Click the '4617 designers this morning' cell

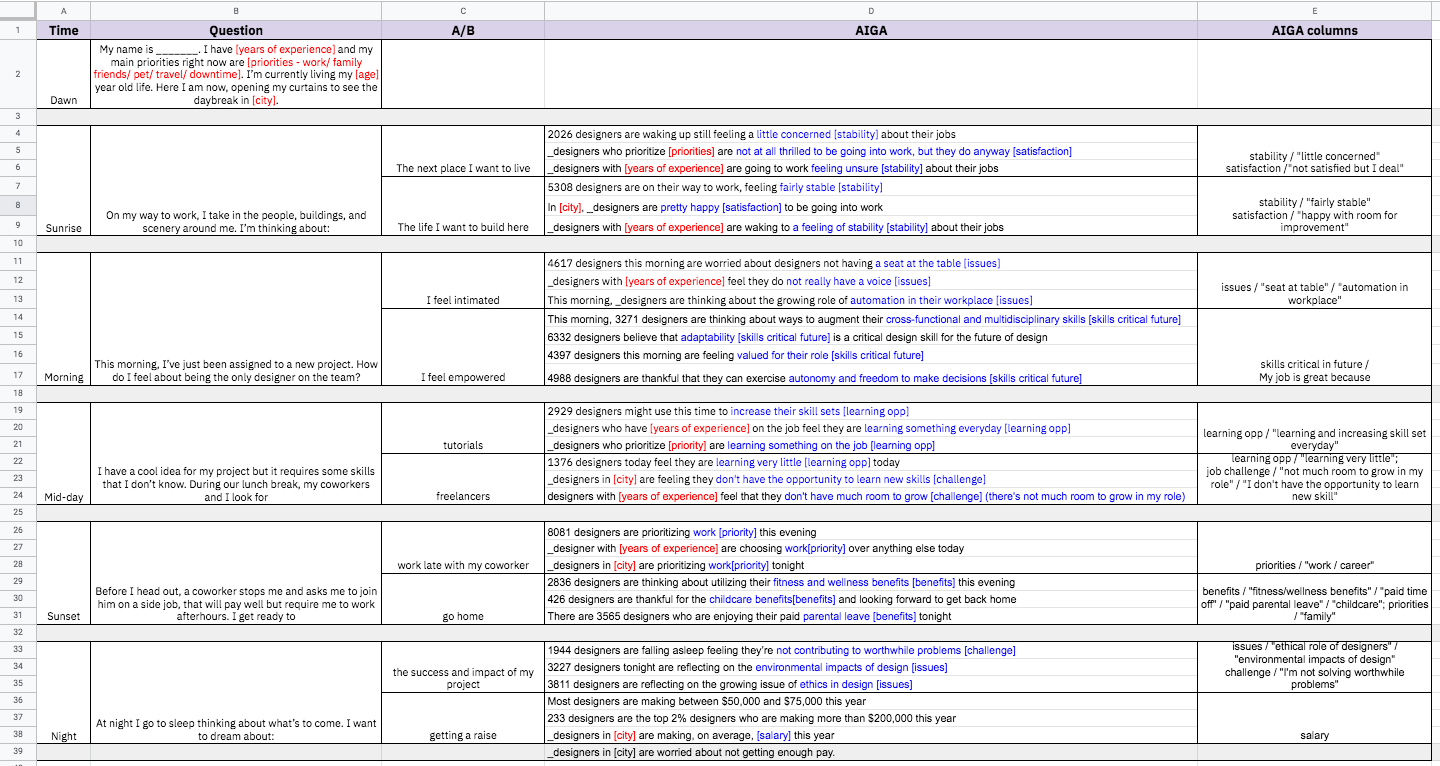(871, 263)
